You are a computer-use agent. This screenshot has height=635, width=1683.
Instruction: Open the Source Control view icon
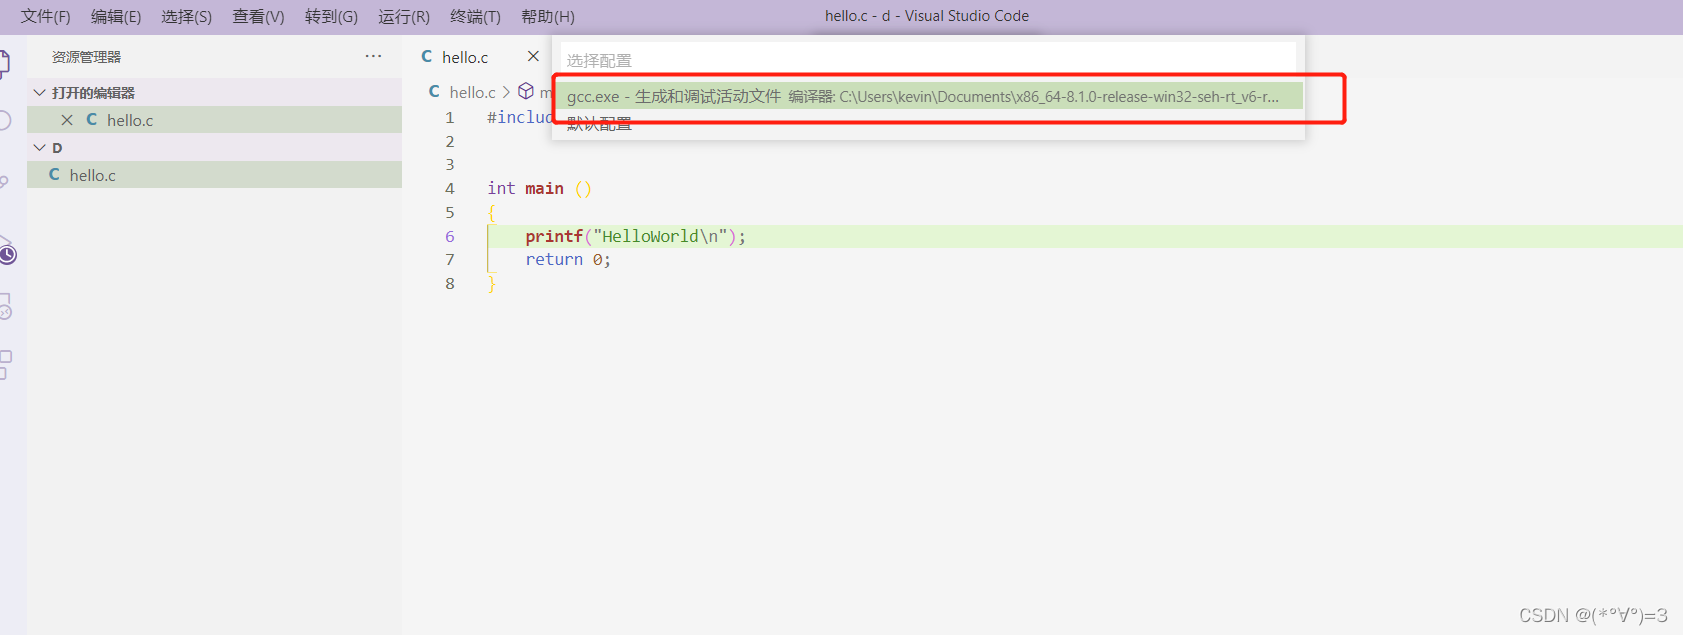point(4,182)
